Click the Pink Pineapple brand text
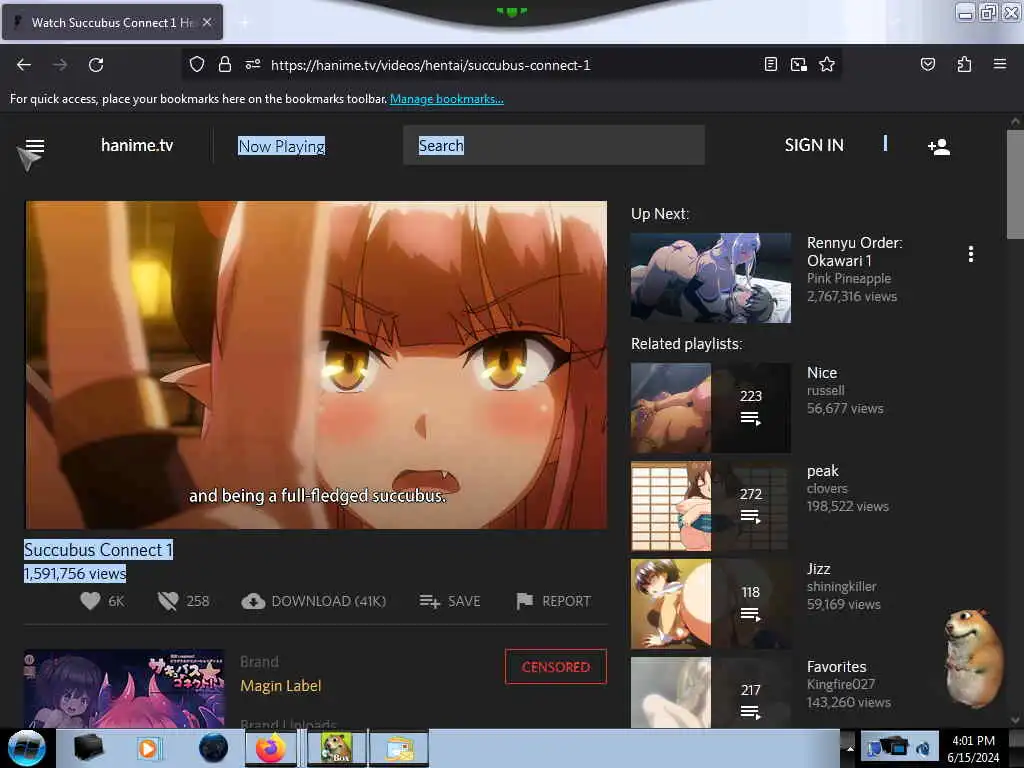 pyautogui.click(x=848, y=278)
